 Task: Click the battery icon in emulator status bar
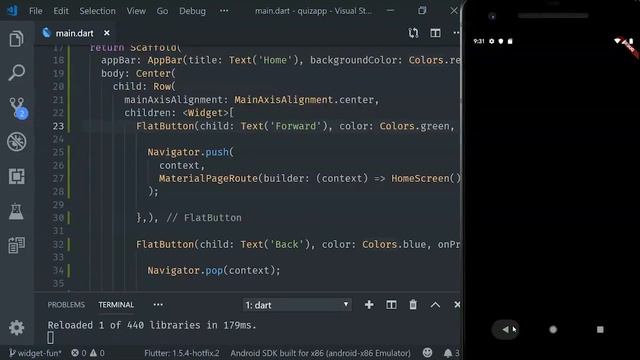[631, 41]
